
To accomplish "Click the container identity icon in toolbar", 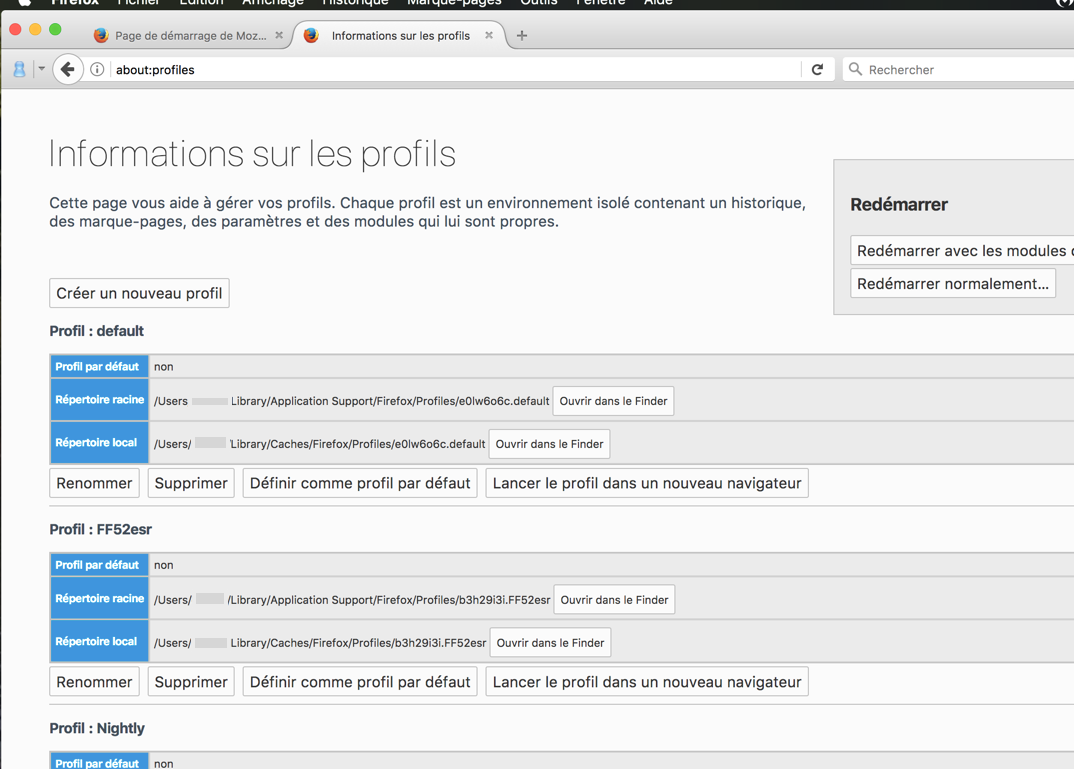I will click(x=19, y=69).
